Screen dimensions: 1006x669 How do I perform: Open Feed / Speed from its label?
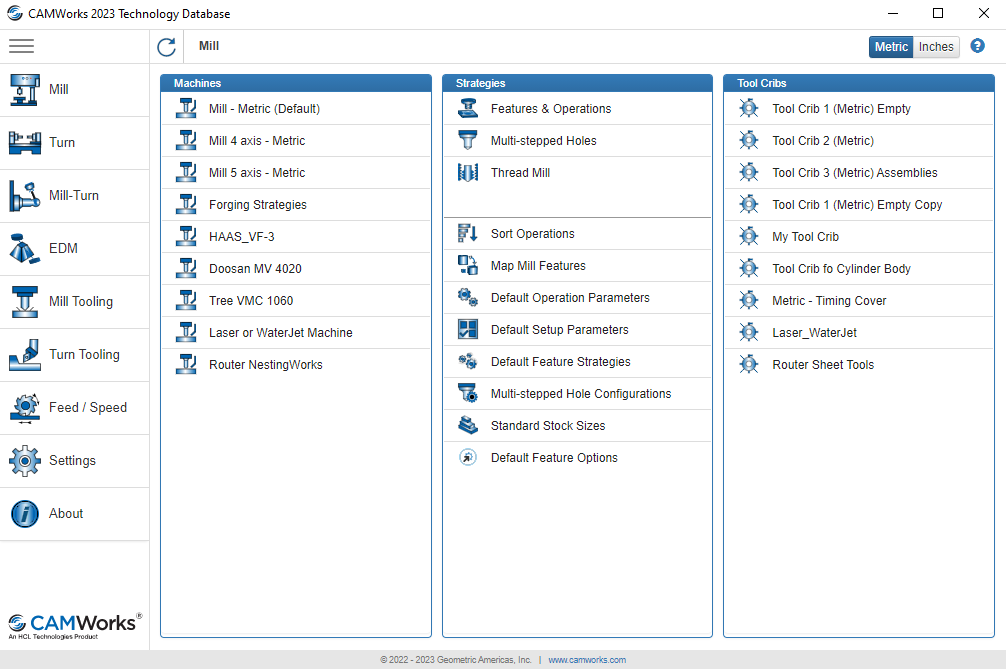point(88,407)
